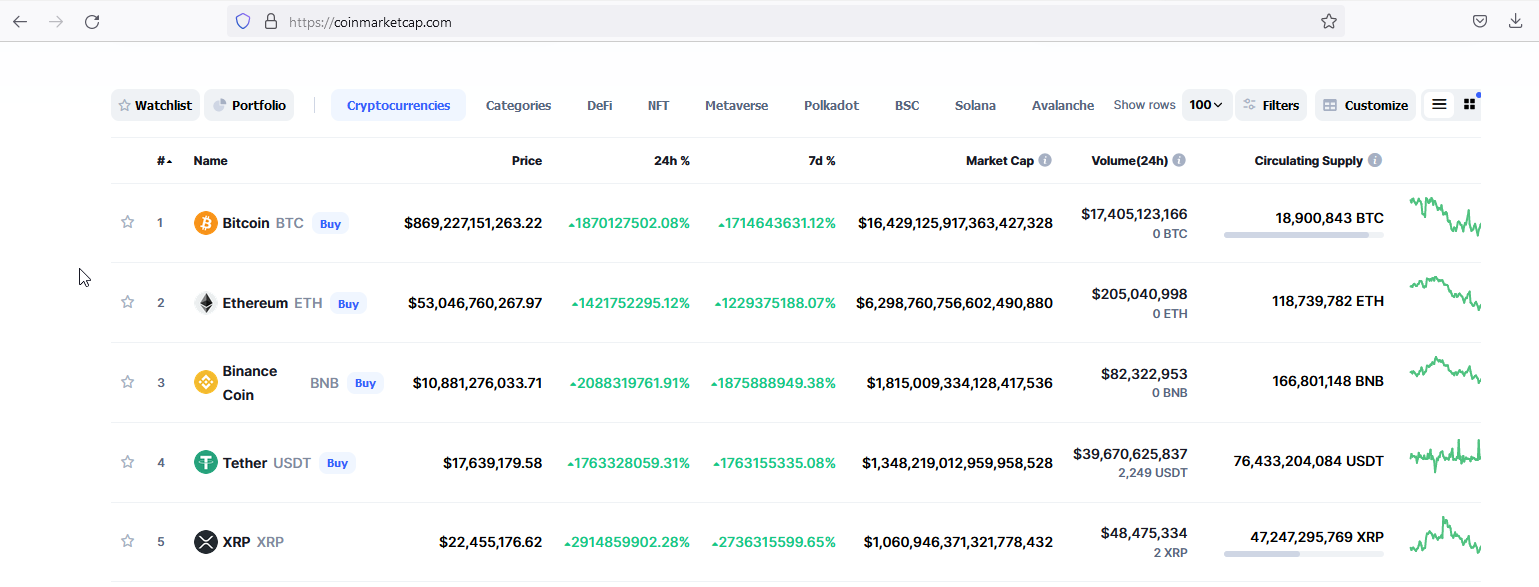Click the Customize button
Viewport: 1539px width, 587px height.
pos(1365,105)
